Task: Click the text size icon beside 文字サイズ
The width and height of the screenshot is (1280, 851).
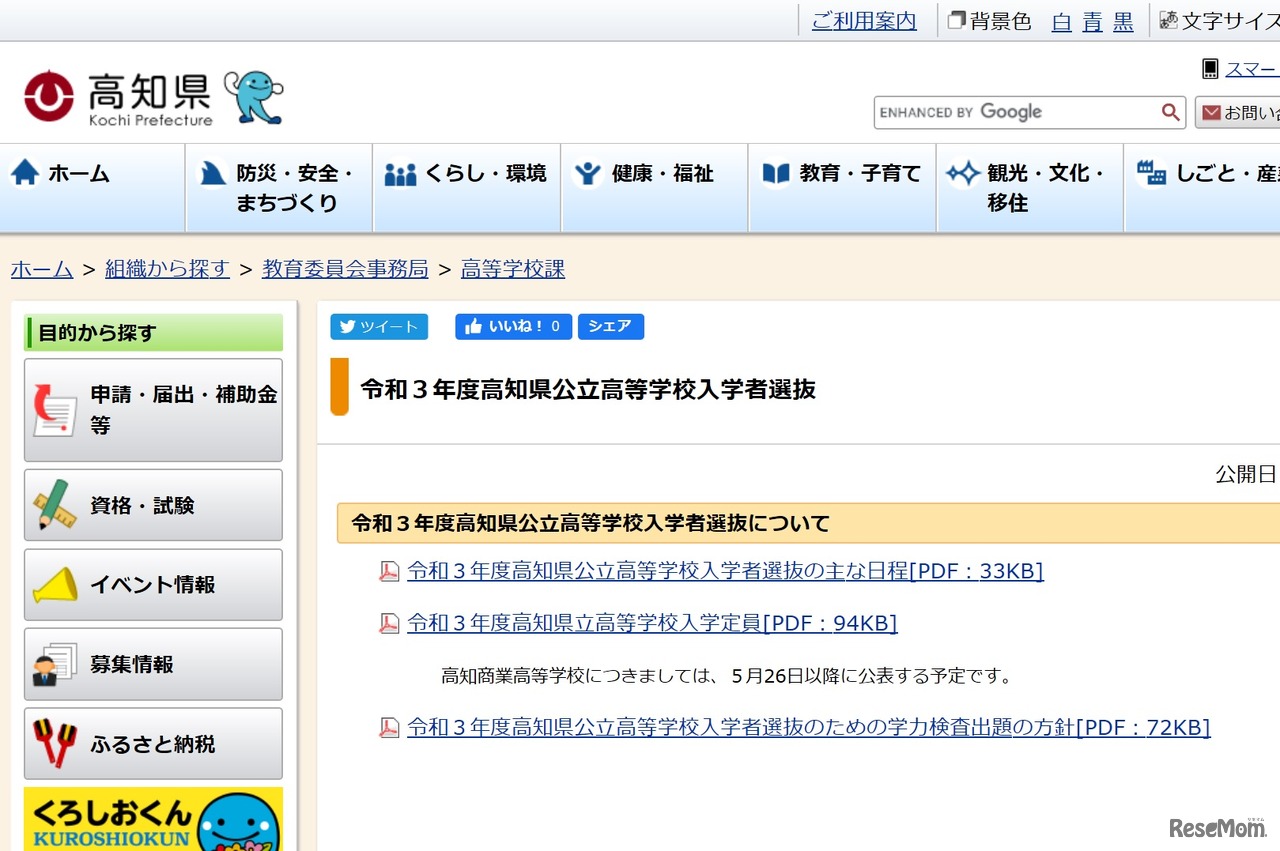Action: coord(1168,20)
